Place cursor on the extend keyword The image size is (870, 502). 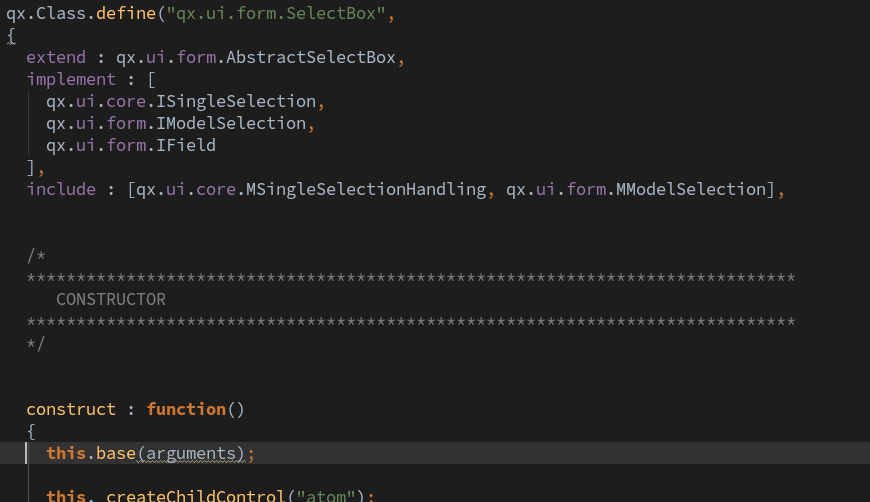tap(56, 57)
